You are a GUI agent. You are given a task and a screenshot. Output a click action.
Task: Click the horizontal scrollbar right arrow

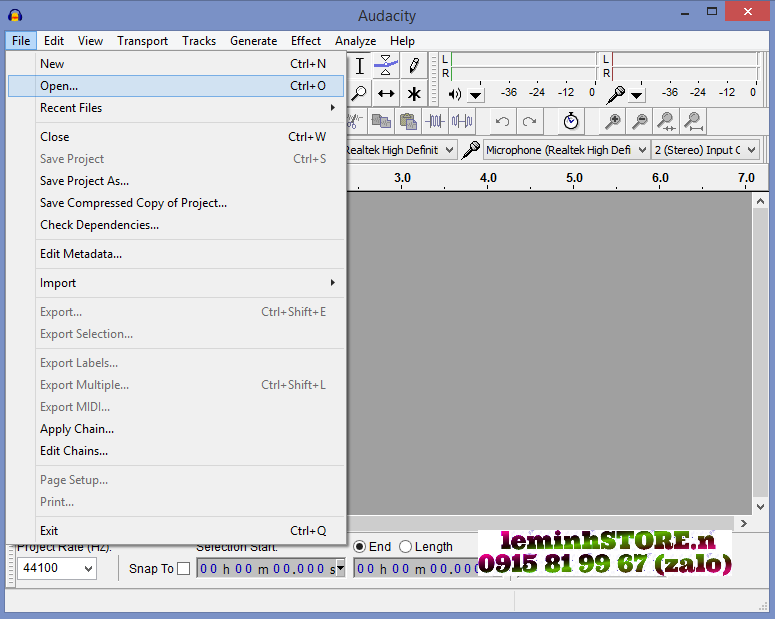744,523
